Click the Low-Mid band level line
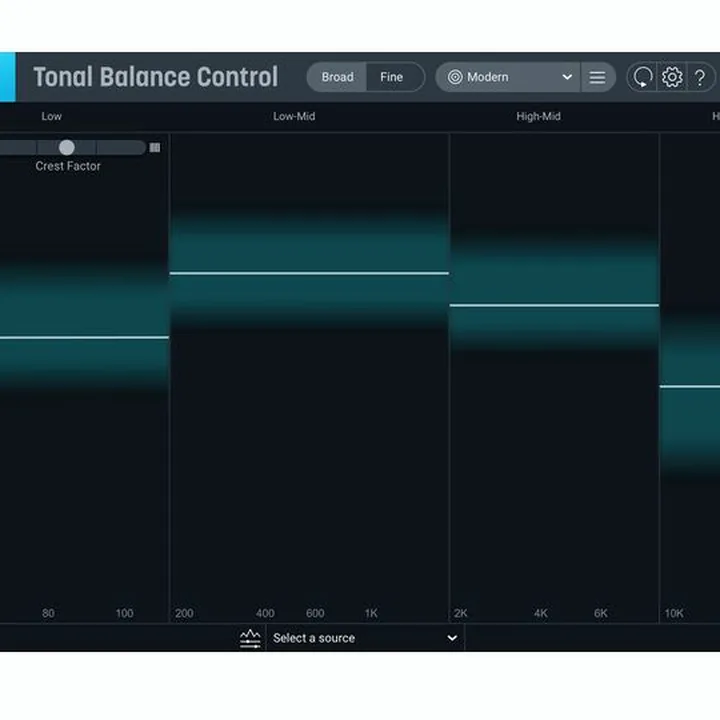The image size is (720, 720). pyautogui.click(x=309, y=273)
